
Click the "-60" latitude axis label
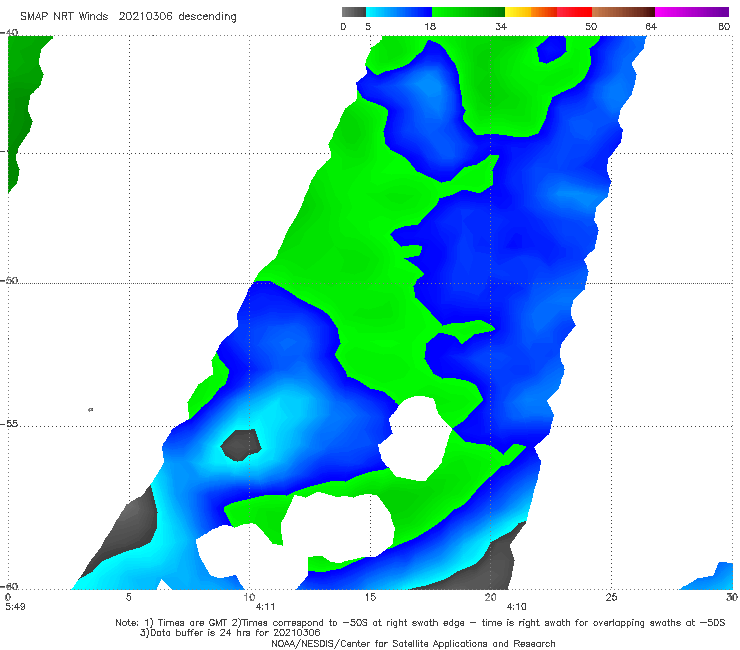coord(9,586)
